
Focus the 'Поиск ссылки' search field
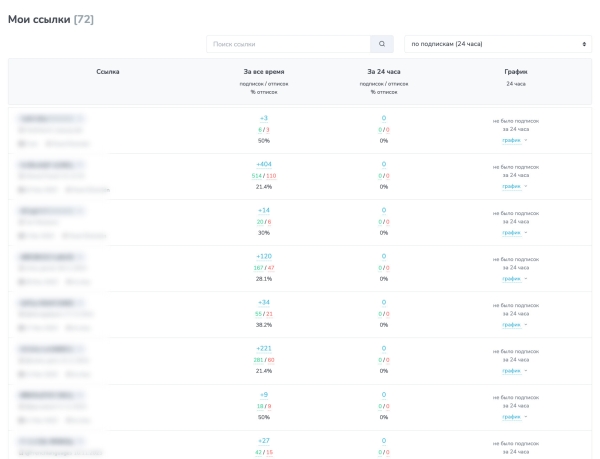click(288, 44)
